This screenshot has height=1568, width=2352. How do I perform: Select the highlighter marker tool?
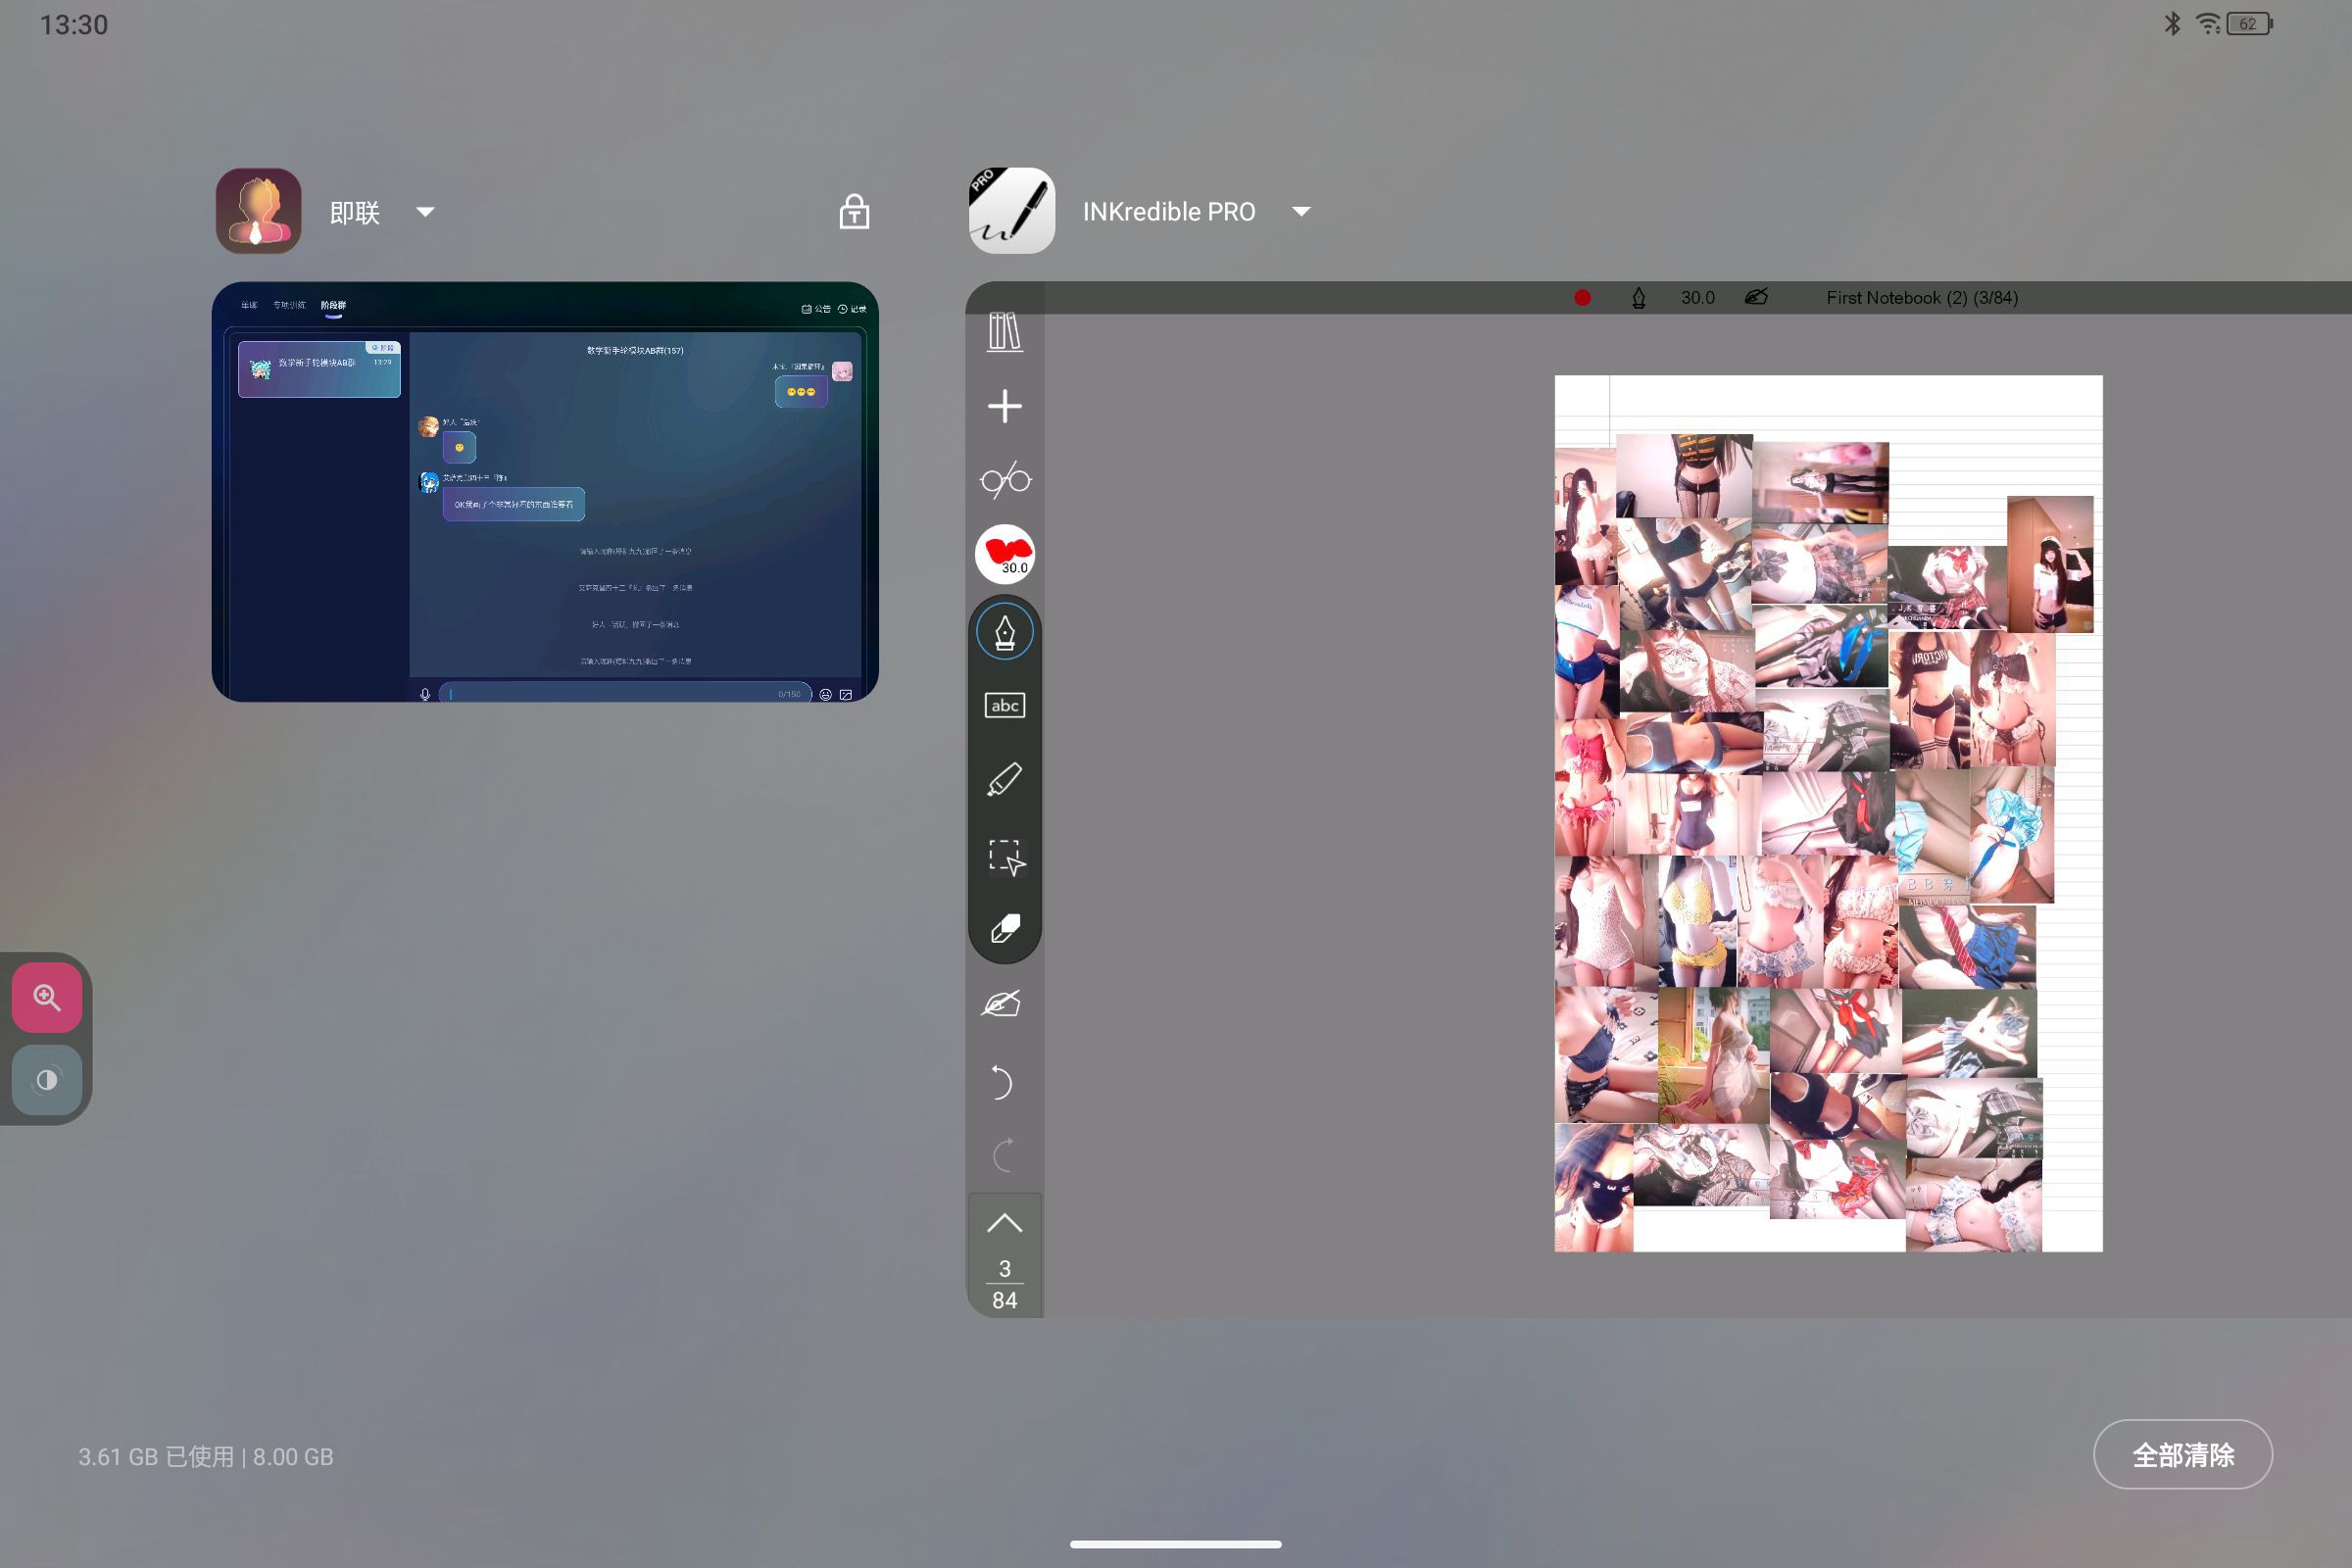coord(1004,780)
